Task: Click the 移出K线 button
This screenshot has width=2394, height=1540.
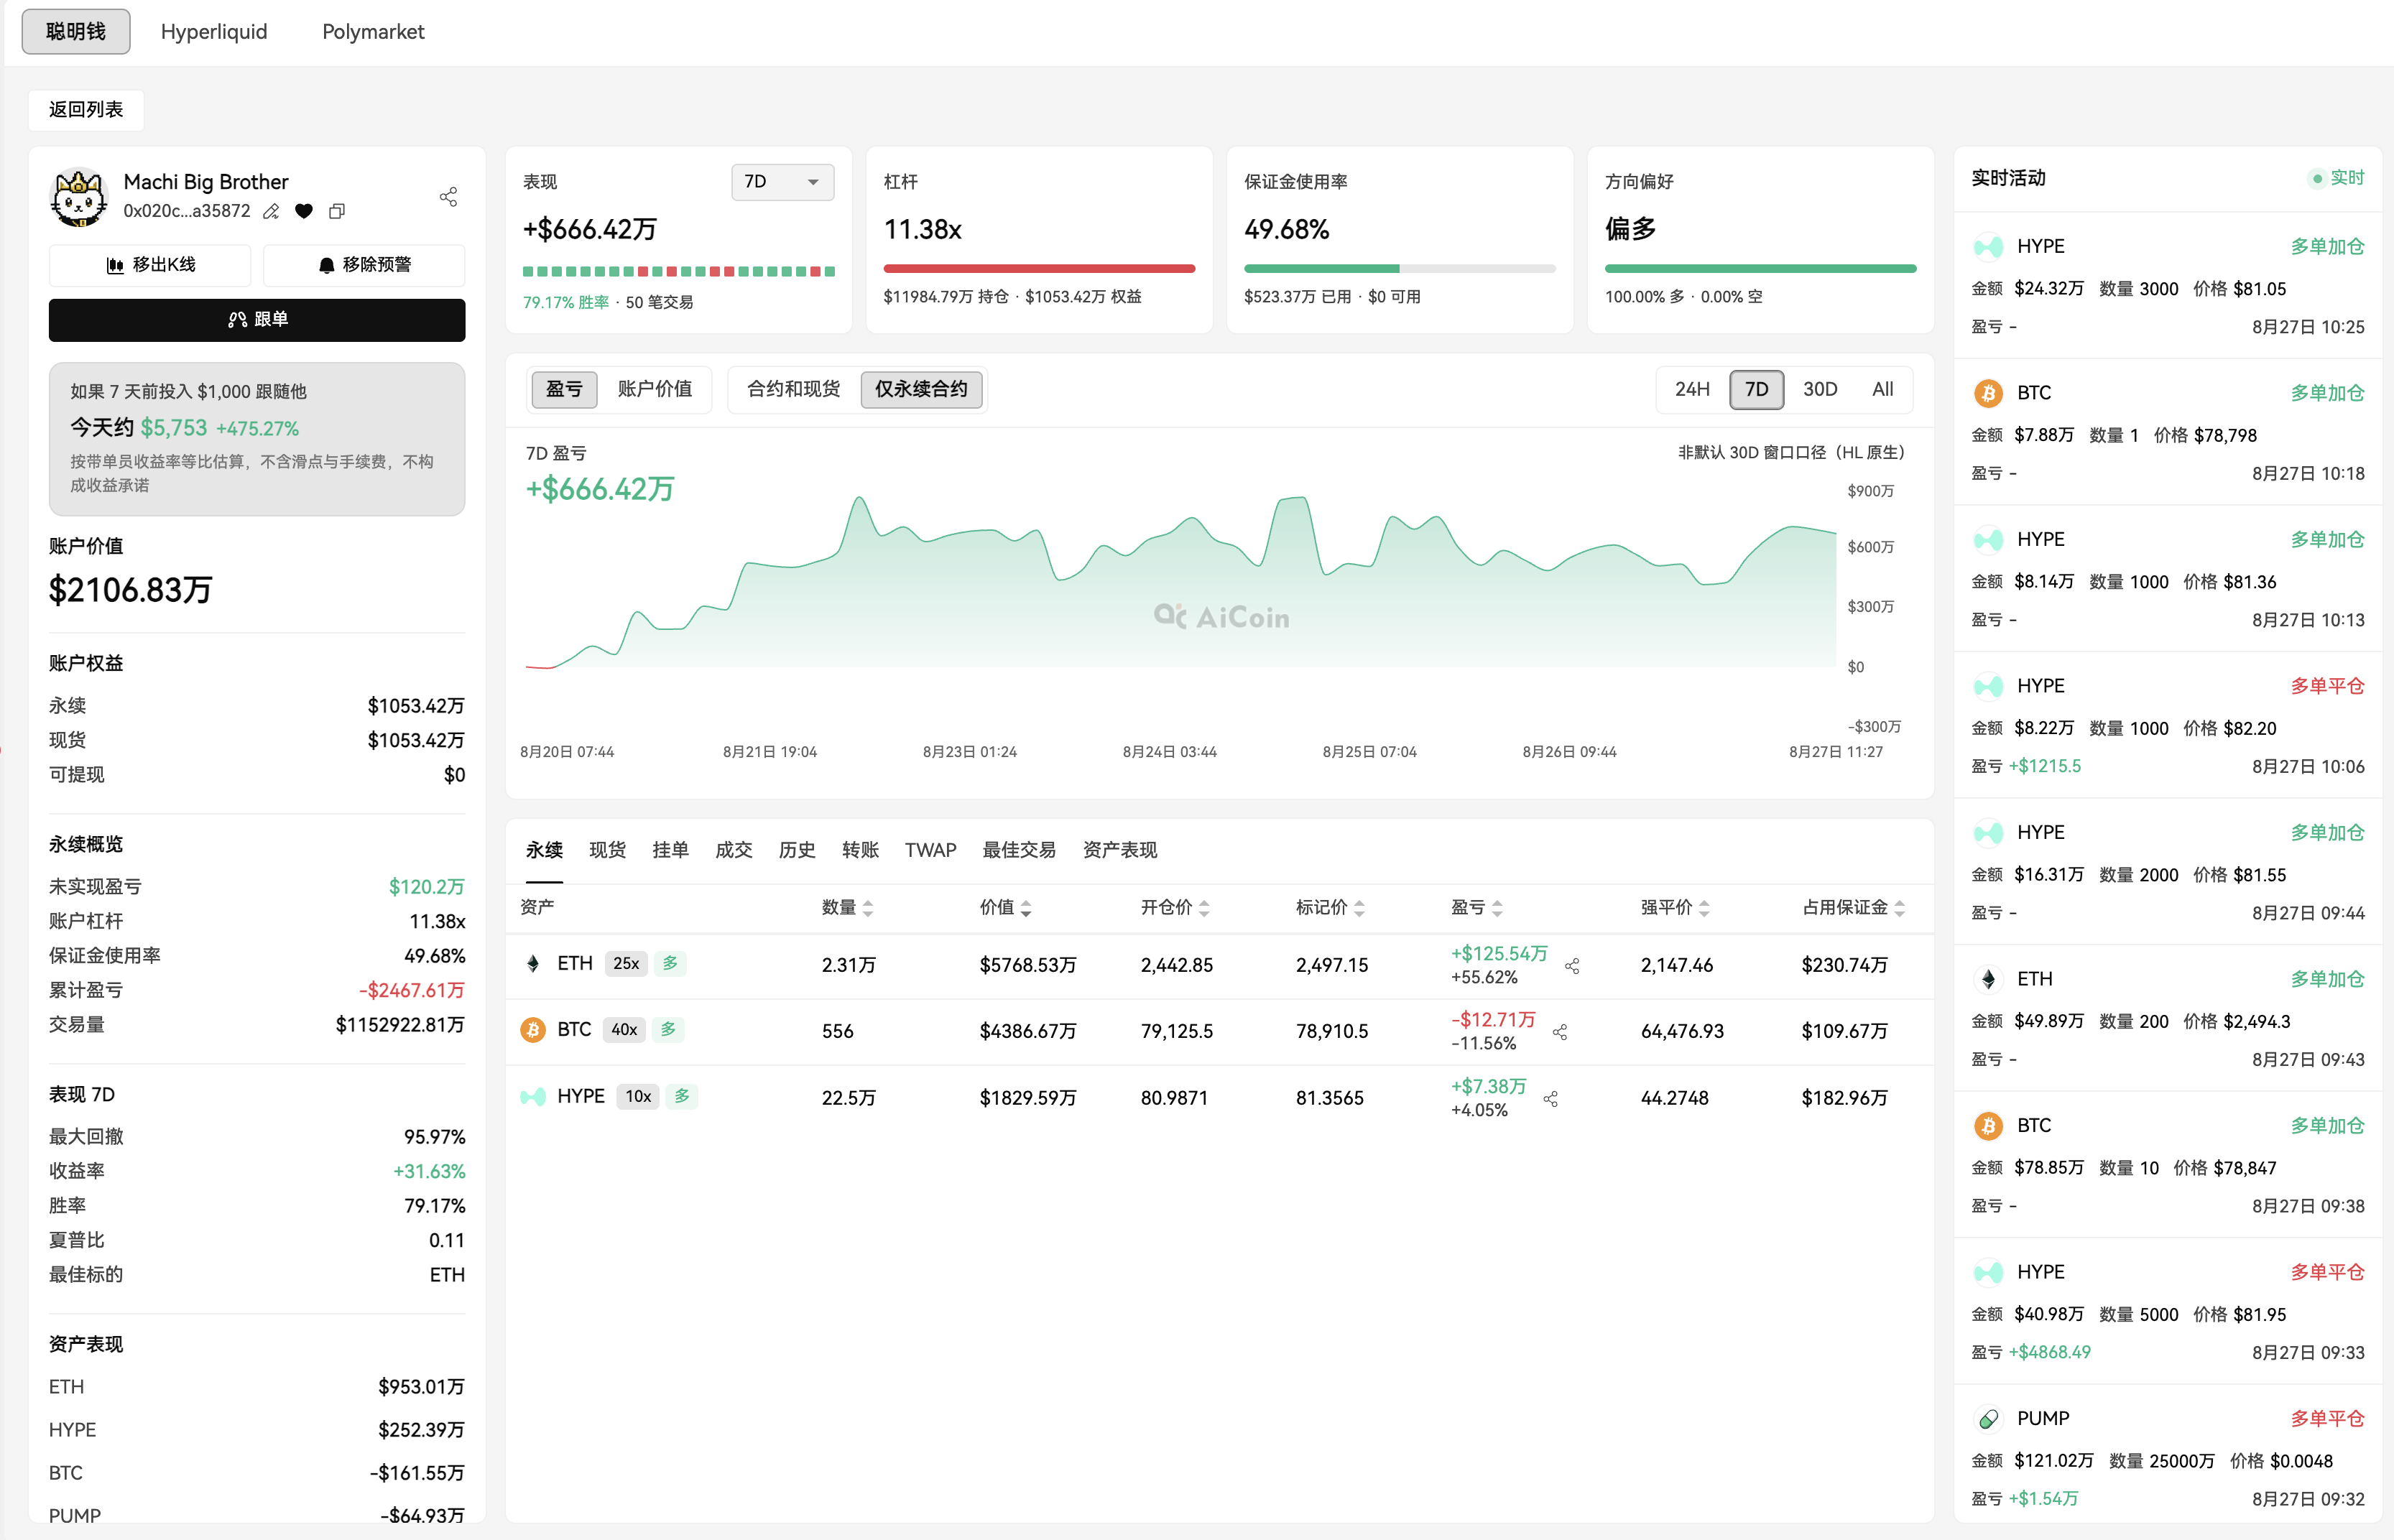Action: click(150, 265)
